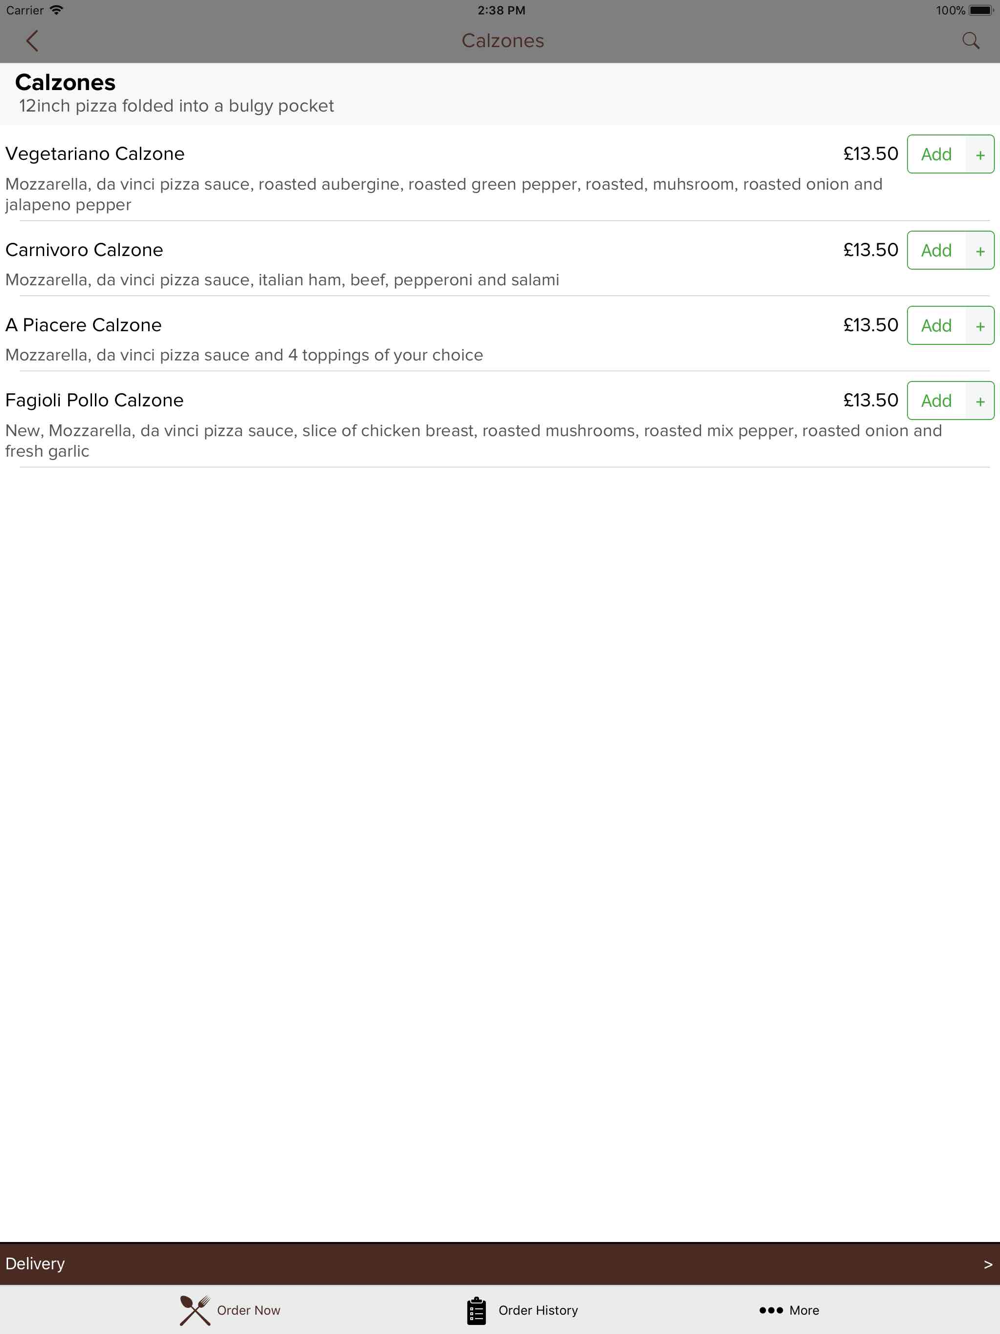Add A Piacere Calzone to order
This screenshot has width=1000, height=1334.
[937, 325]
